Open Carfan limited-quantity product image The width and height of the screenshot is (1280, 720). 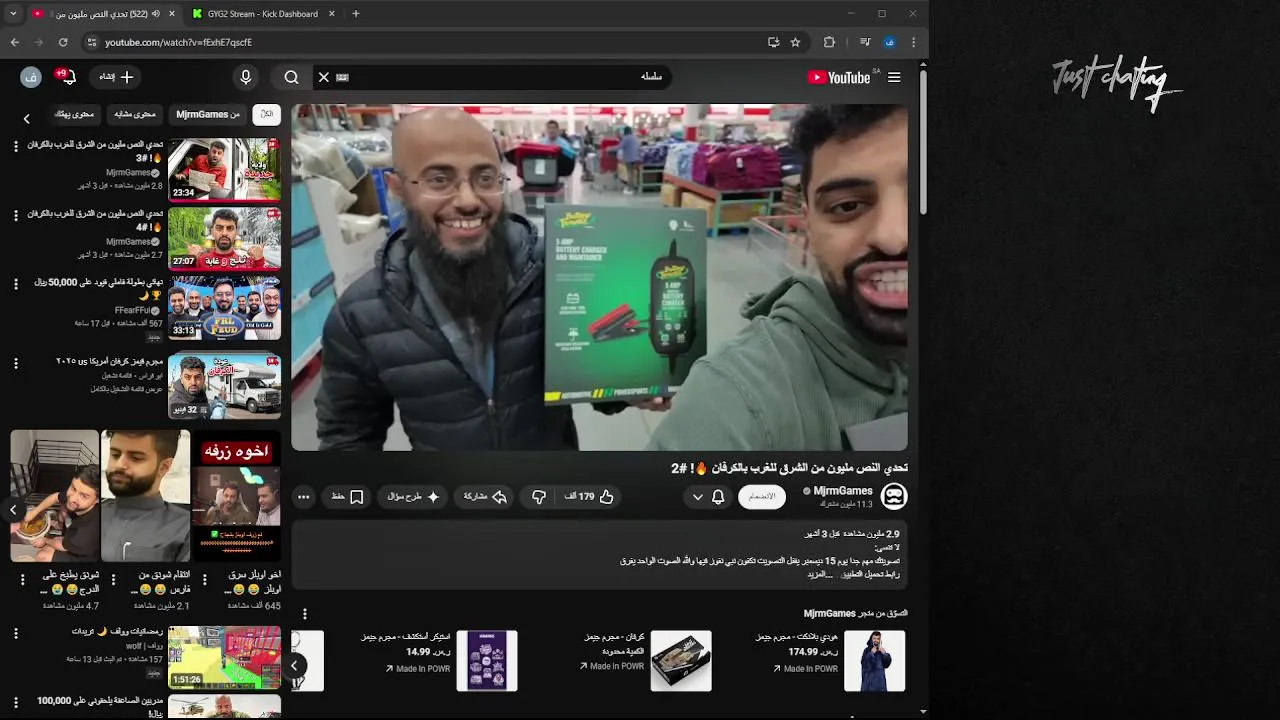coord(681,660)
